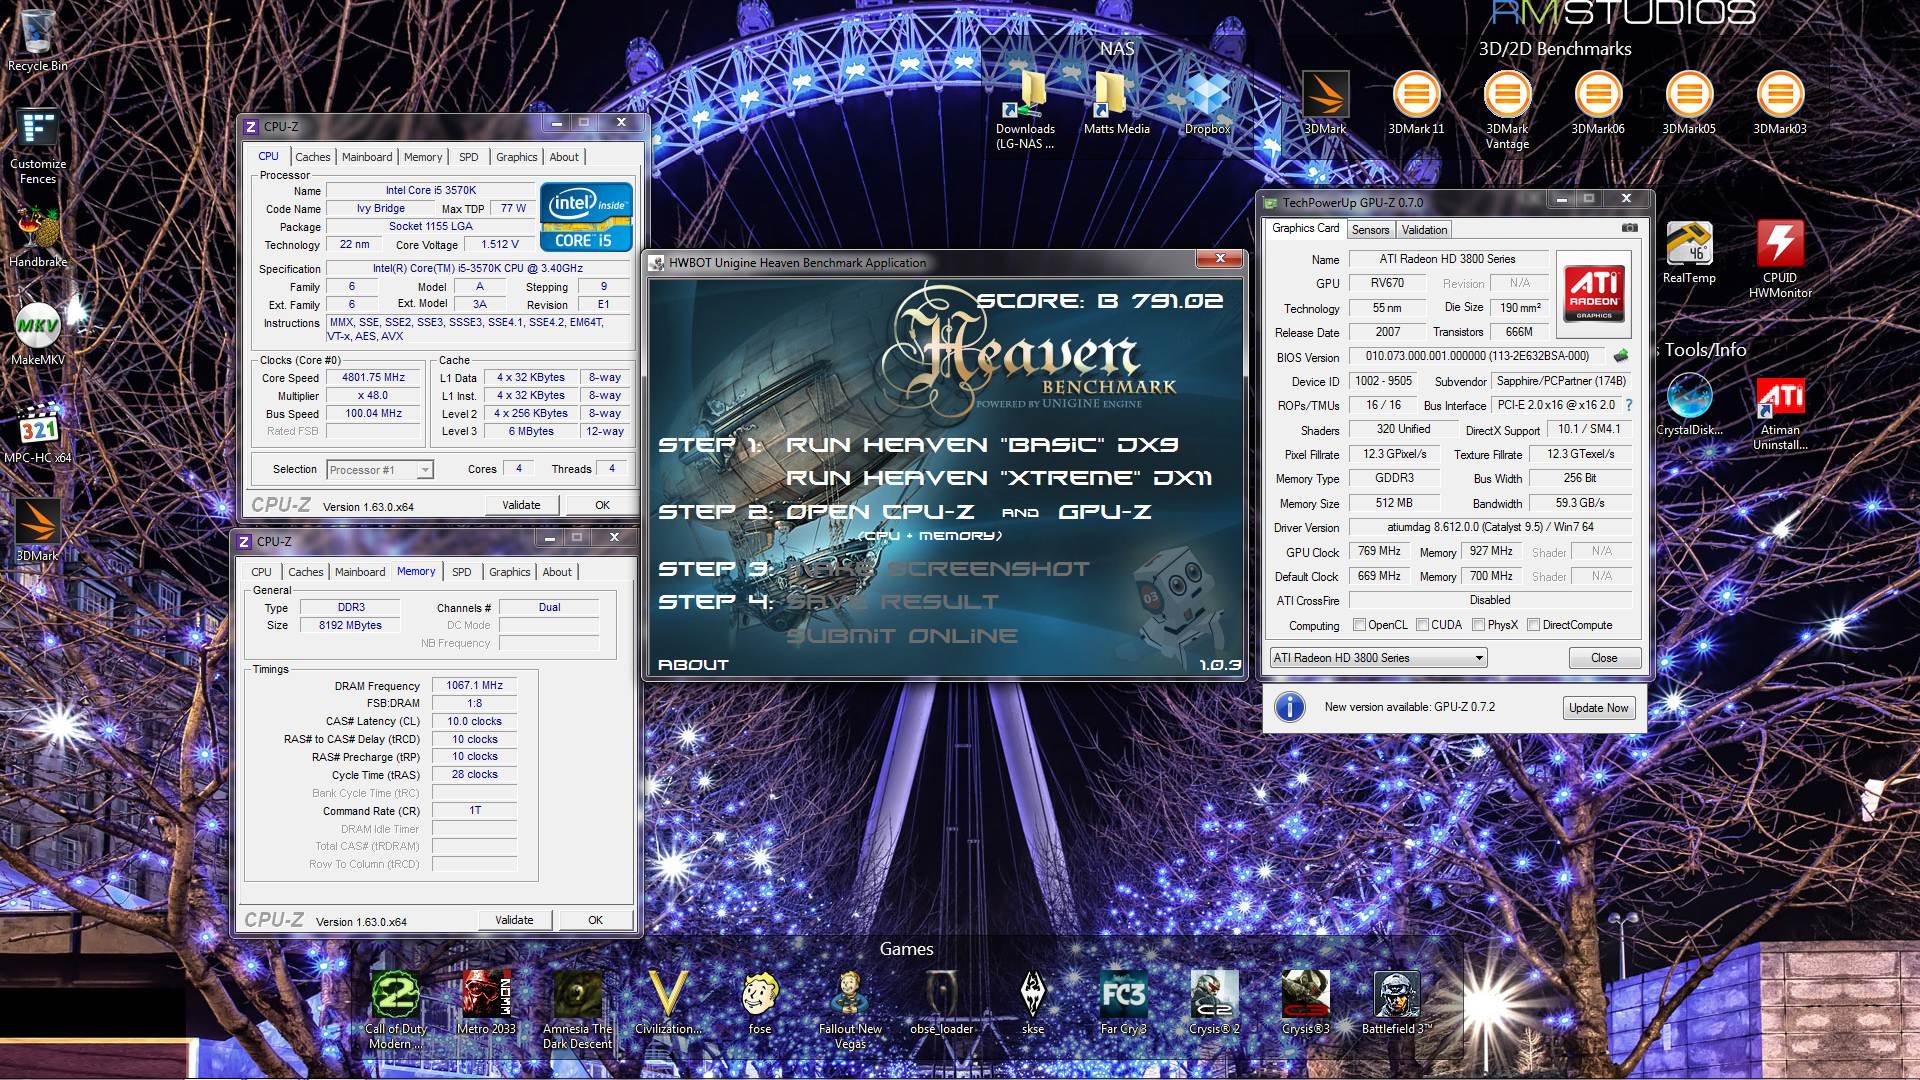Screen dimensions: 1920x1080
Task: Launch skse Skyrim launcher icon
Action: point(1032,1003)
